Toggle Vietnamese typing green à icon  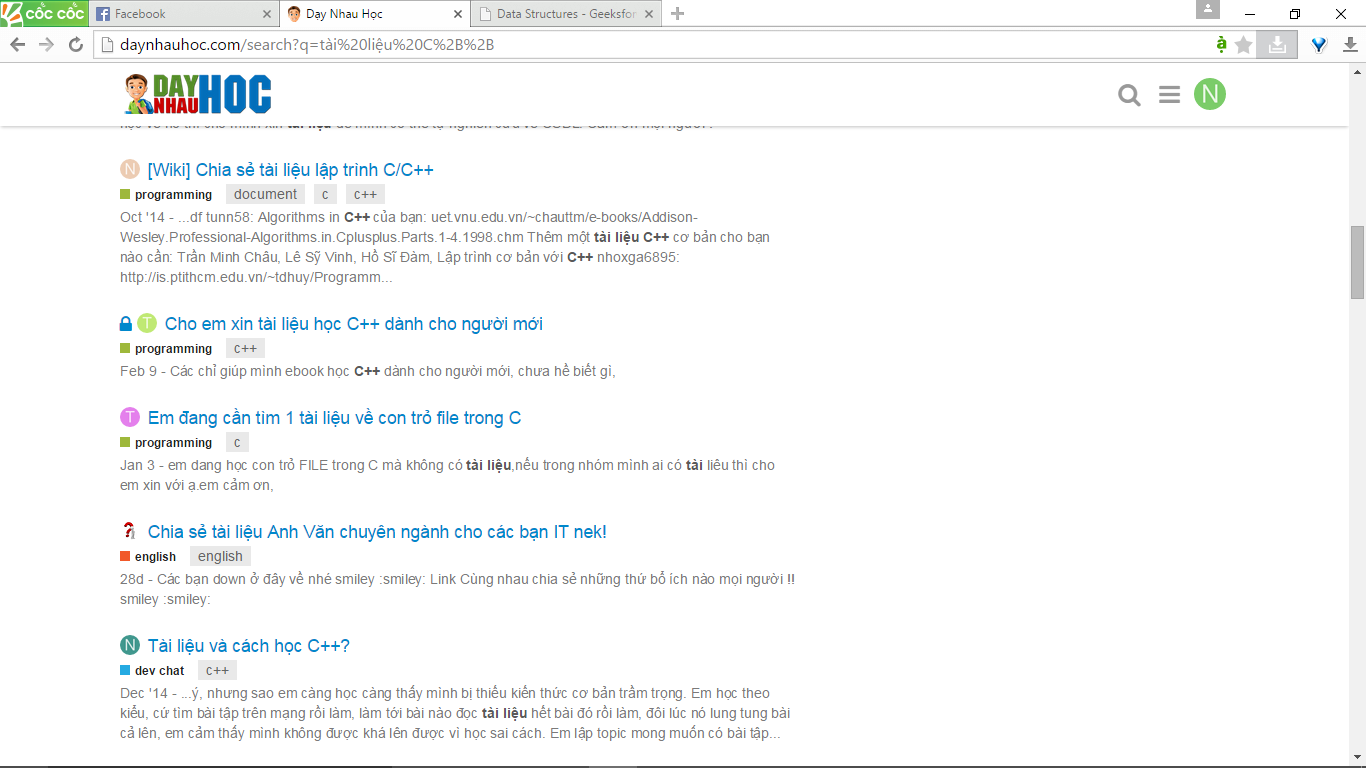1221,45
